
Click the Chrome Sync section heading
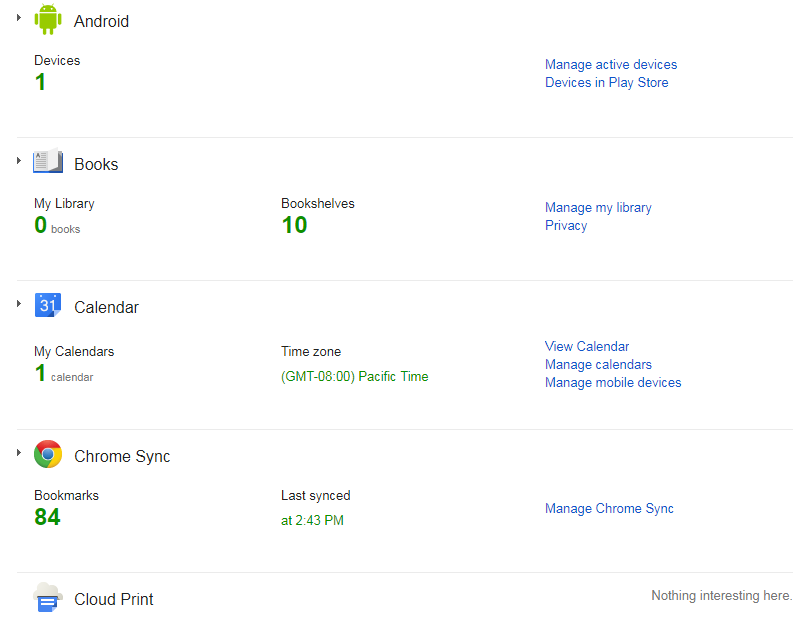point(122,456)
